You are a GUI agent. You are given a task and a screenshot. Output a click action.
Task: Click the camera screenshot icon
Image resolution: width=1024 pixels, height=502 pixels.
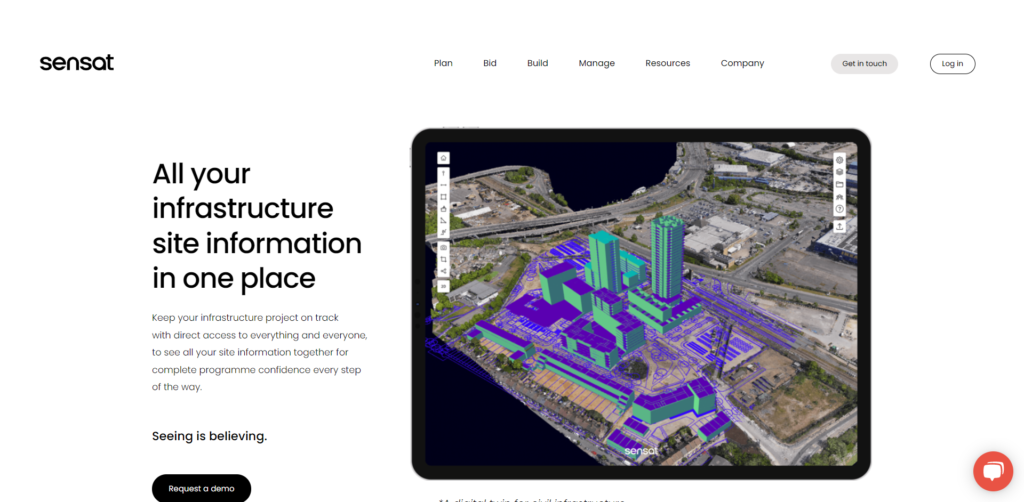(443, 248)
